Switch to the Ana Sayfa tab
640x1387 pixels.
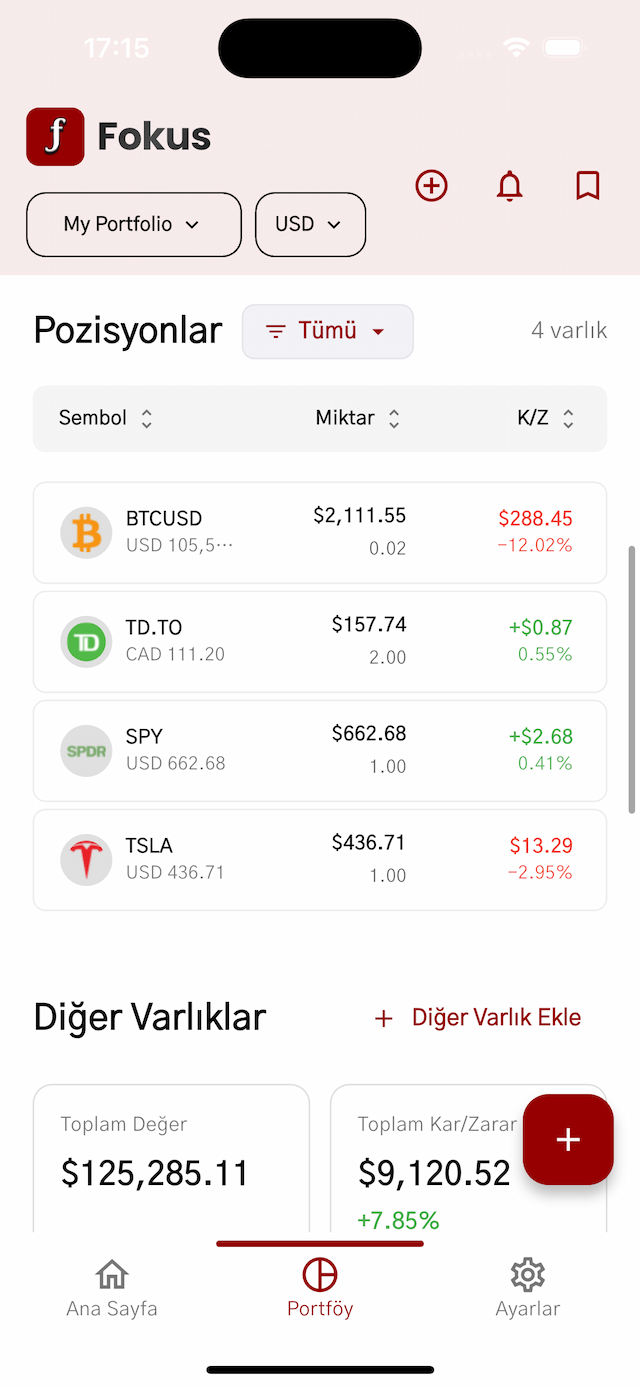click(x=111, y=1287)
